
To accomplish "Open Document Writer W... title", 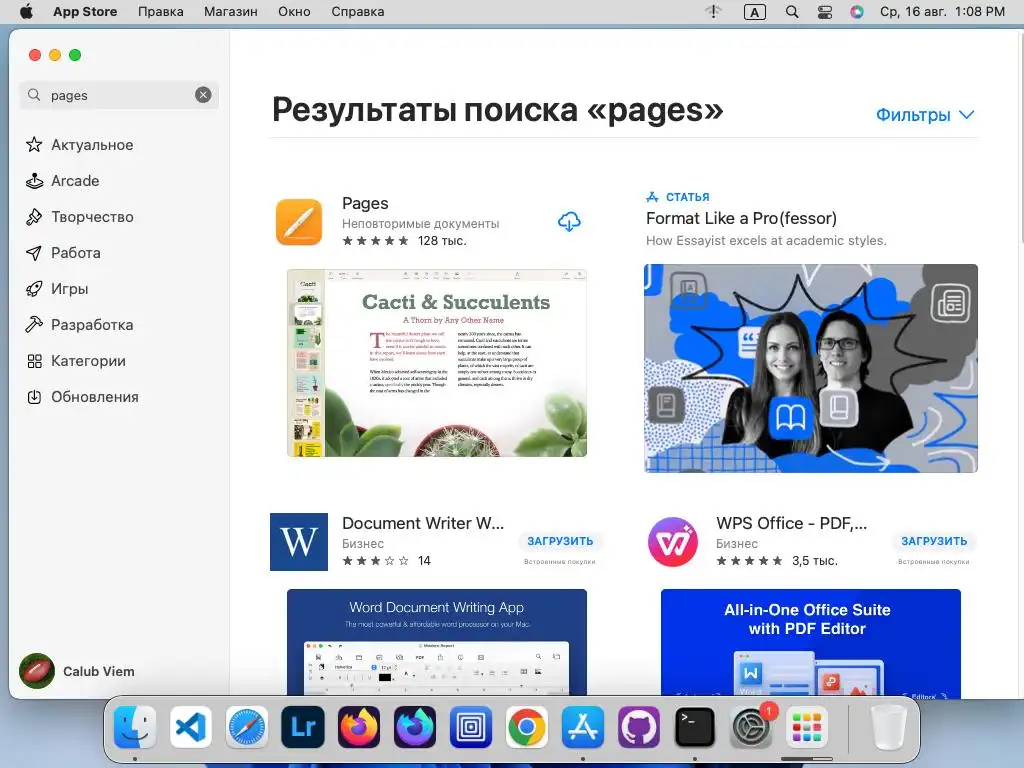I will tap(423, 523).
